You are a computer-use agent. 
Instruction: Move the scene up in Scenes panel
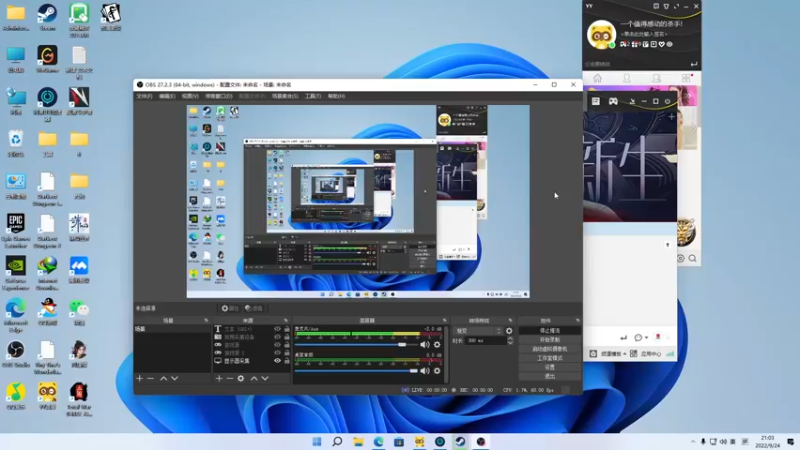click(163, 379)
